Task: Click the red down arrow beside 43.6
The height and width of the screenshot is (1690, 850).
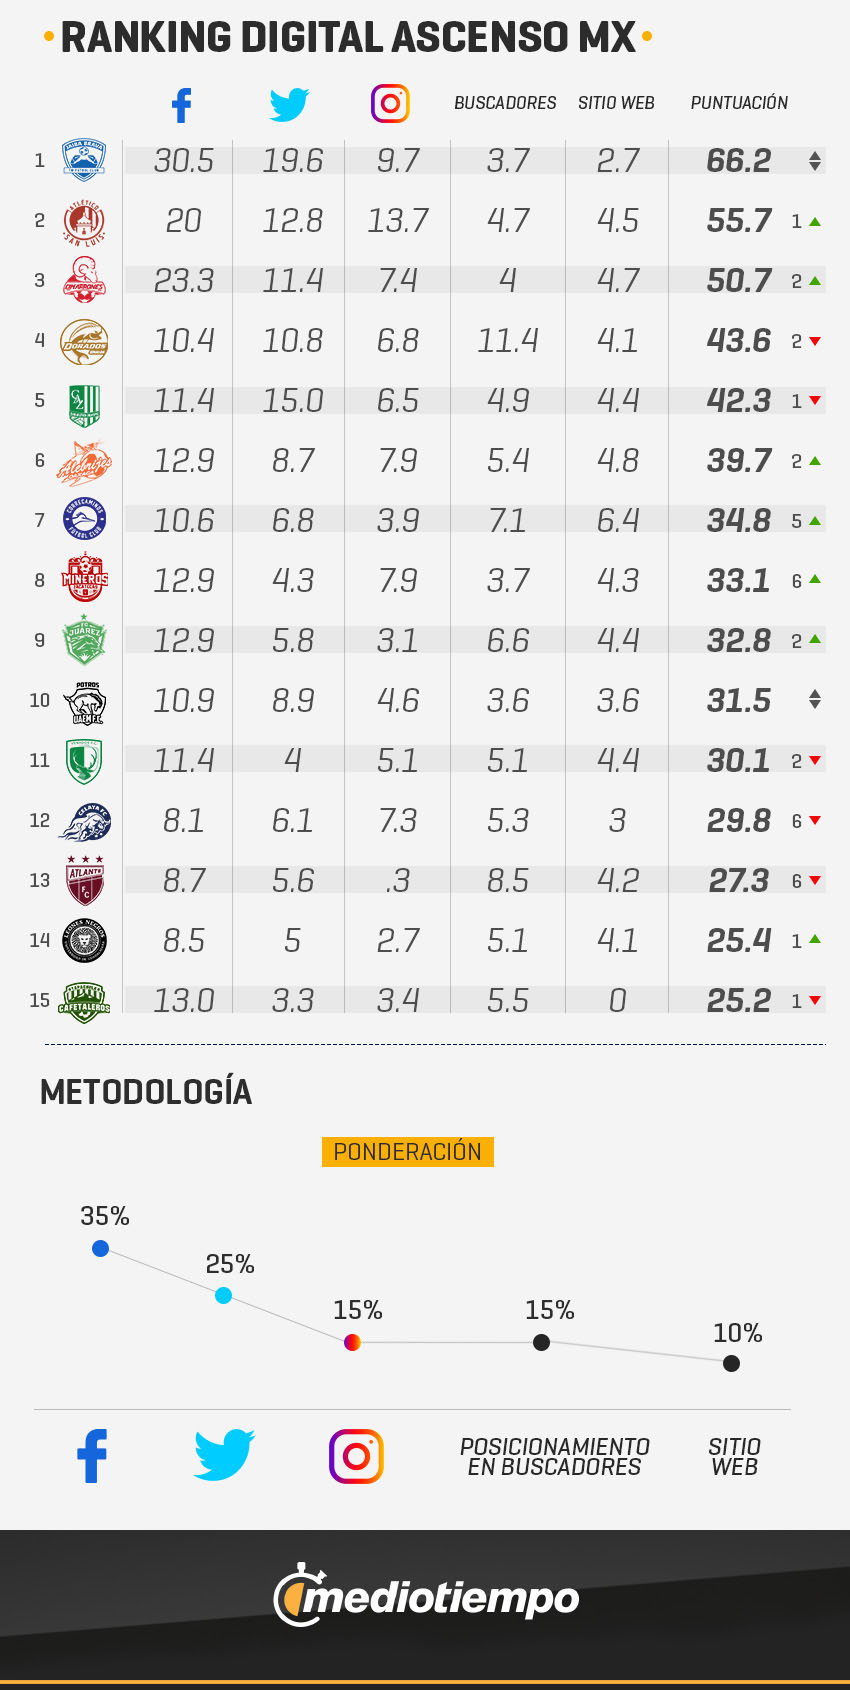Action: (815, 341)
